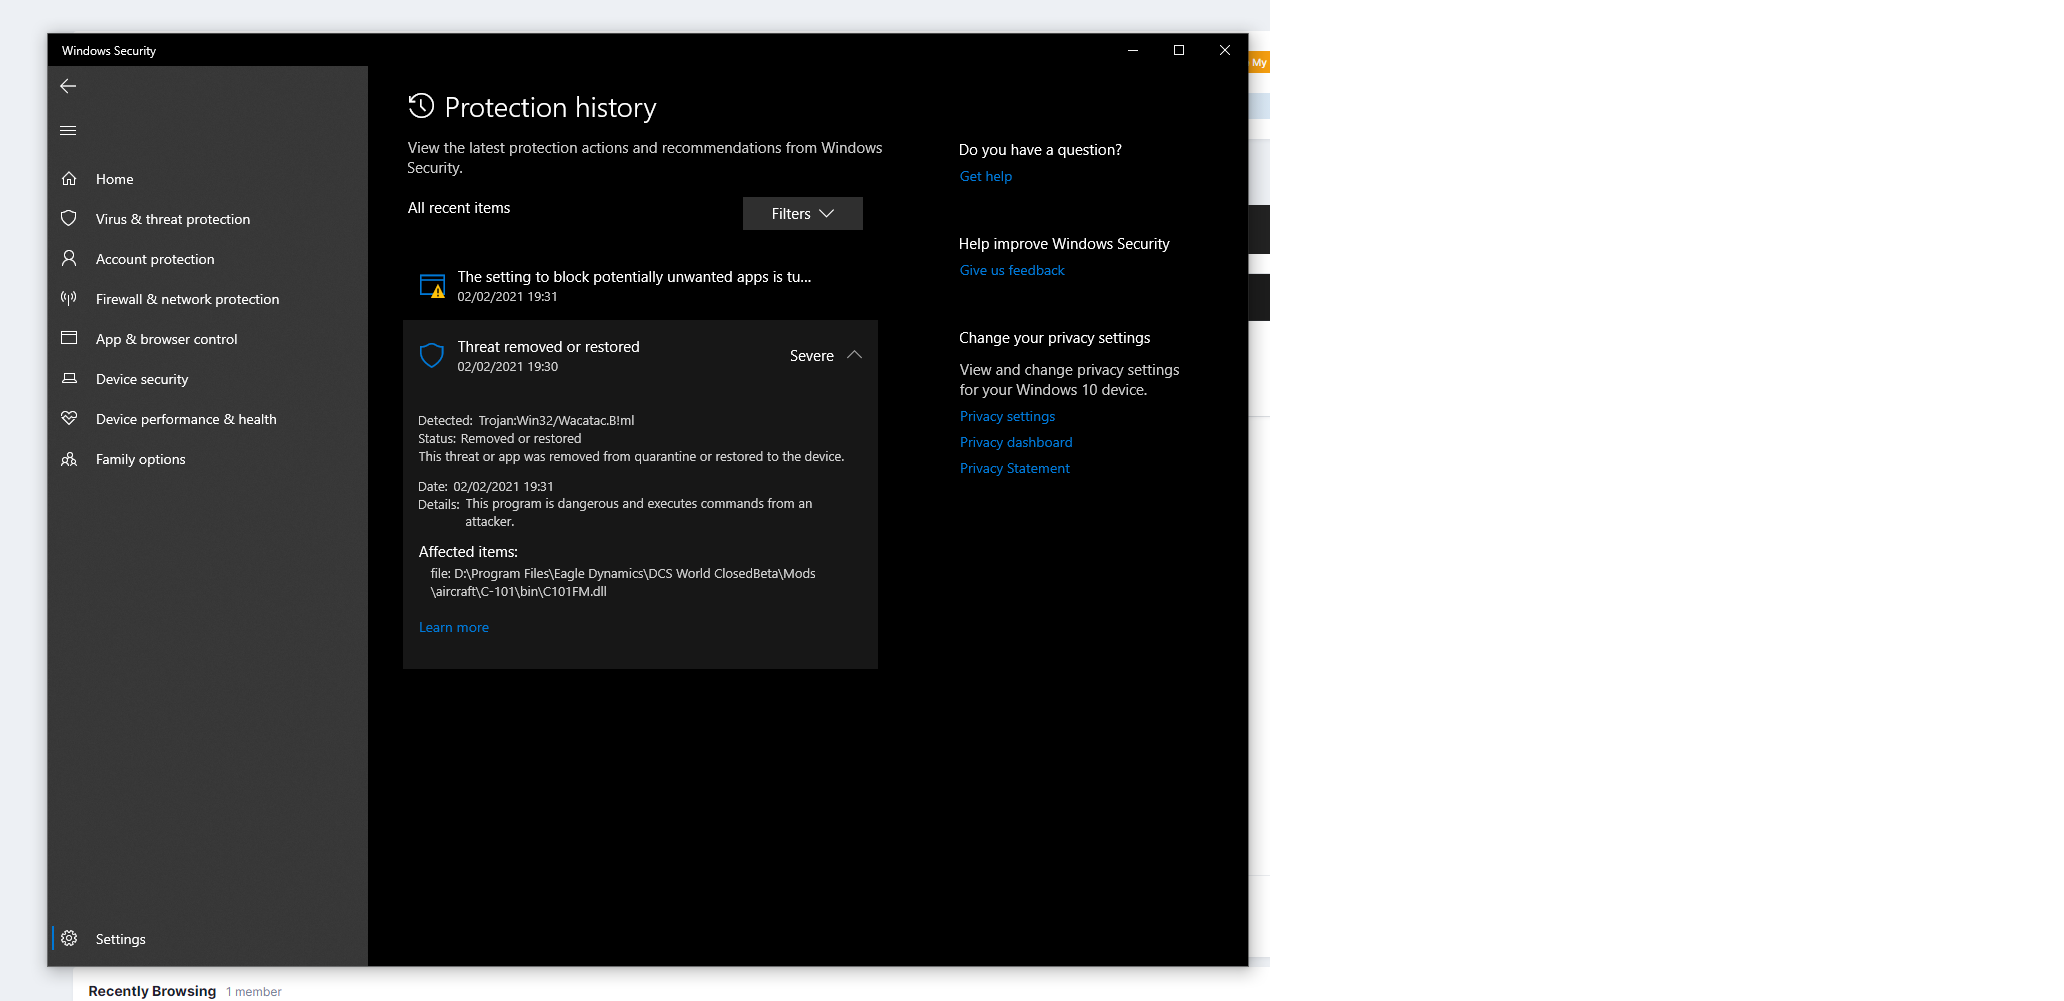This screenshot has width=2064, height=1001.
Task: Open Device performance & health section
Action: click(208, 419)
